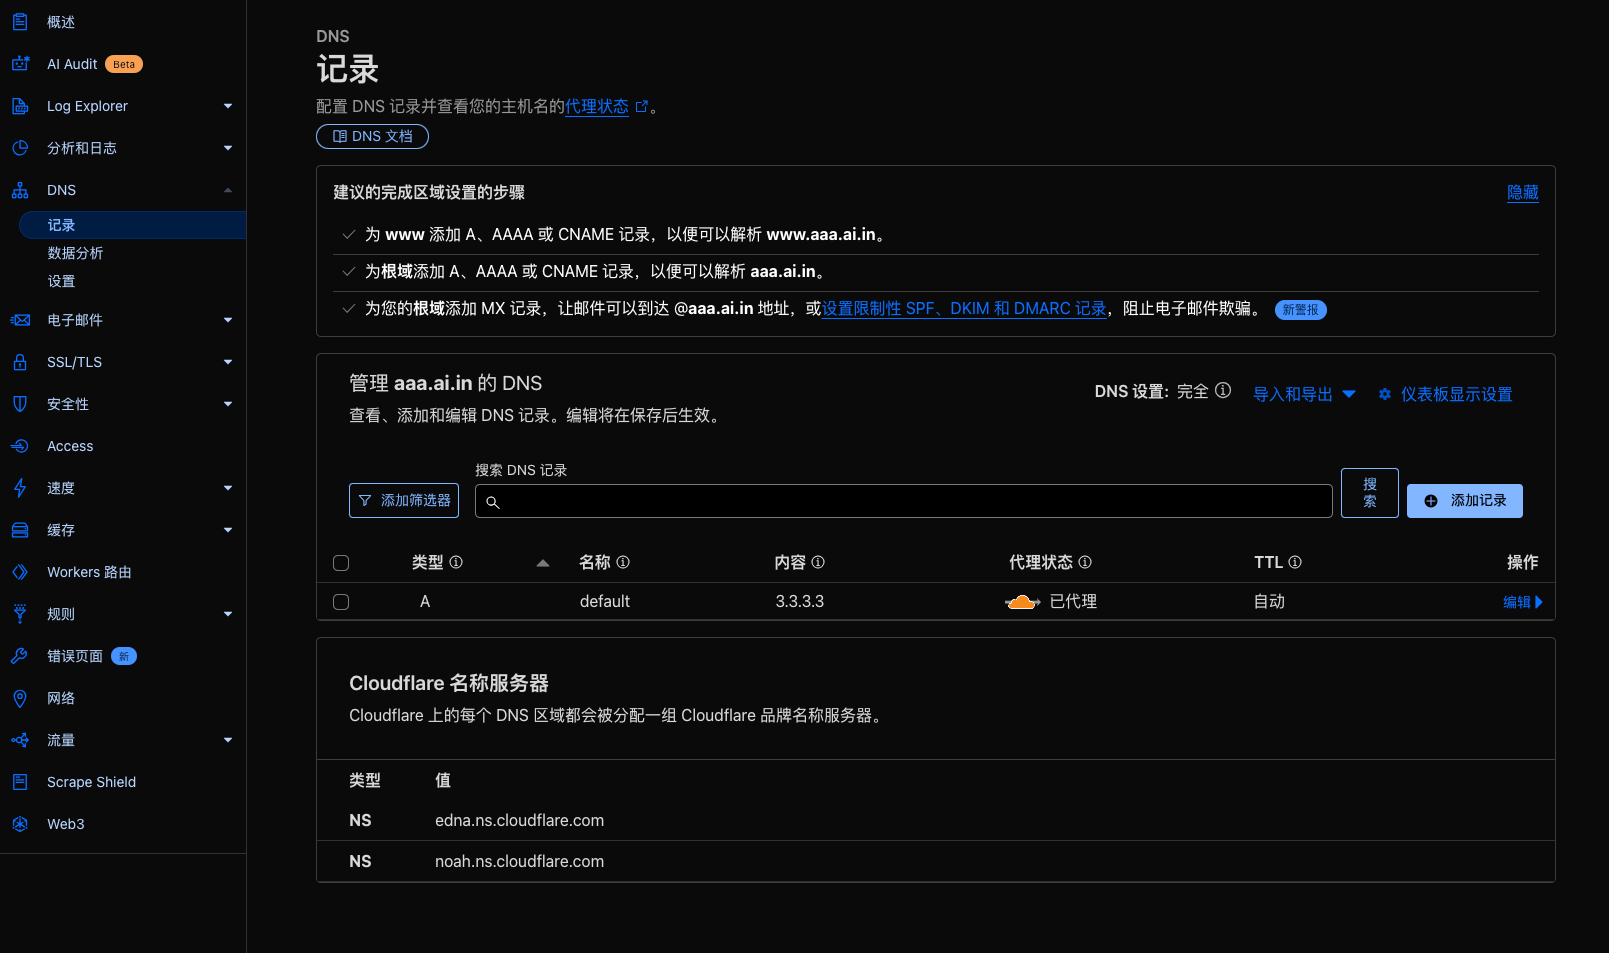Click the info icon next to 名称 header
This screenshot has width=1609, height=953.
point(623,562)
